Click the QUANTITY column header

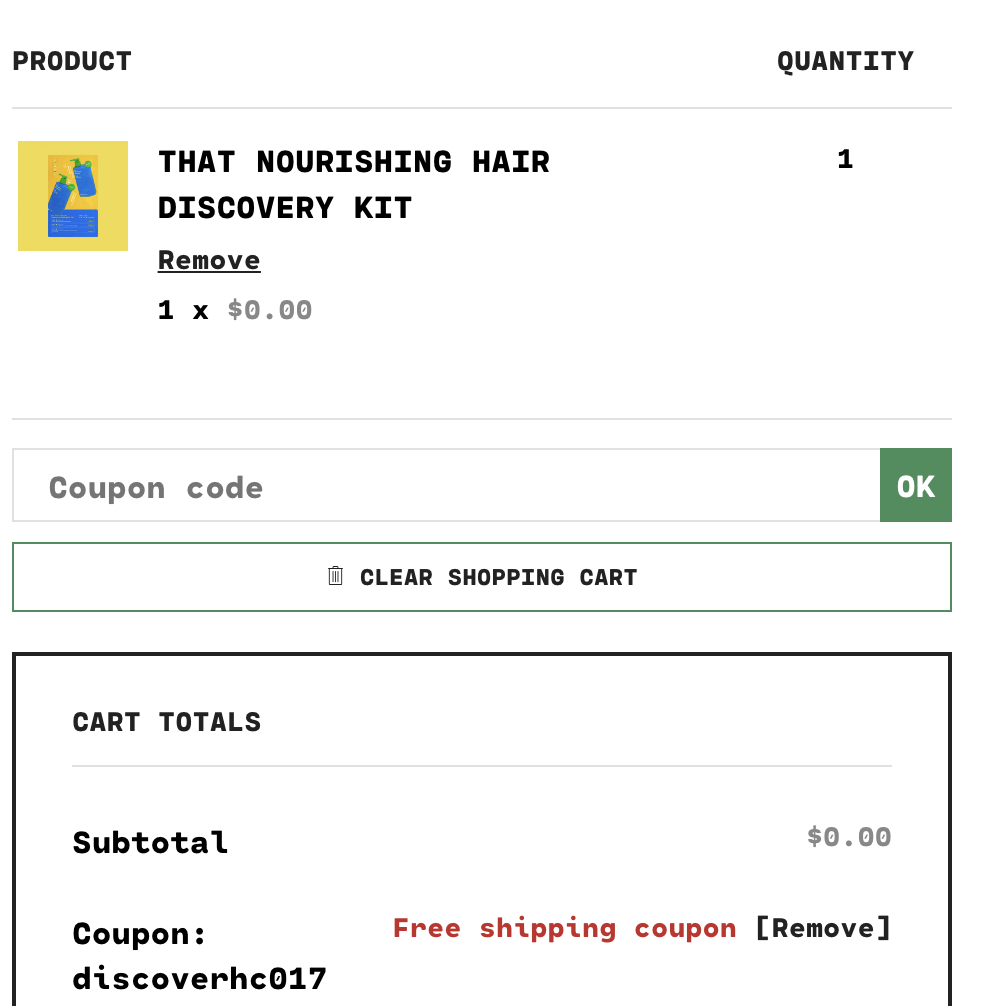click(x=845, y=62)
